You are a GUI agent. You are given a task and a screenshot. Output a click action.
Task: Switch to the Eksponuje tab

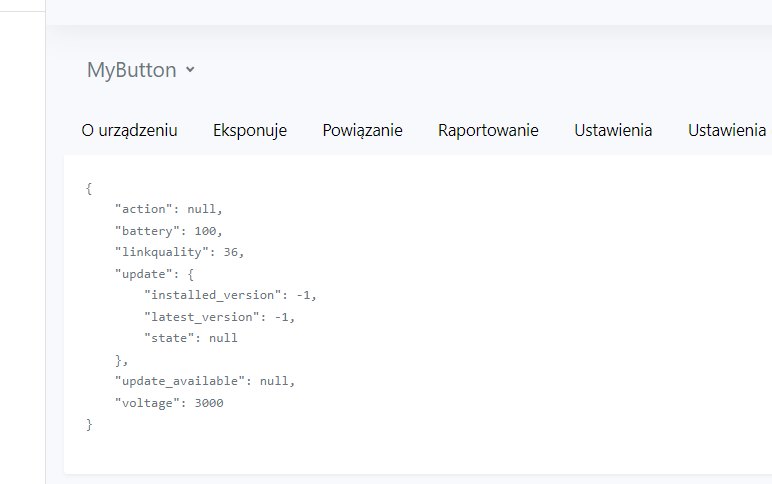[250, 130]
